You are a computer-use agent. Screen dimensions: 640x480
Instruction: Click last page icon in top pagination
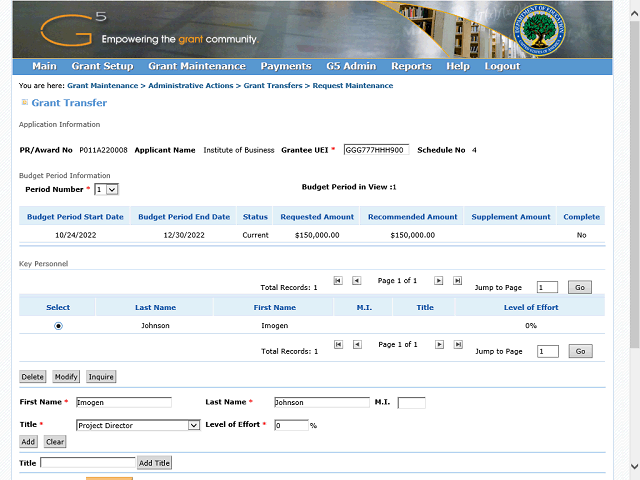coord(457,281)
